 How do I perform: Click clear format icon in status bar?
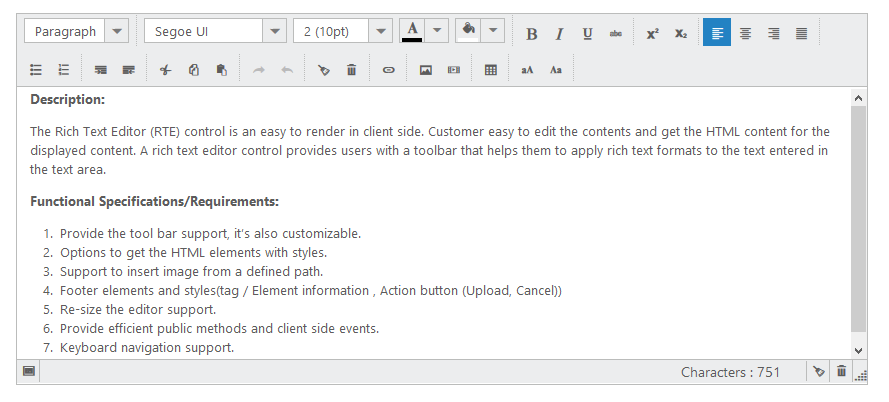click(819, 372)
